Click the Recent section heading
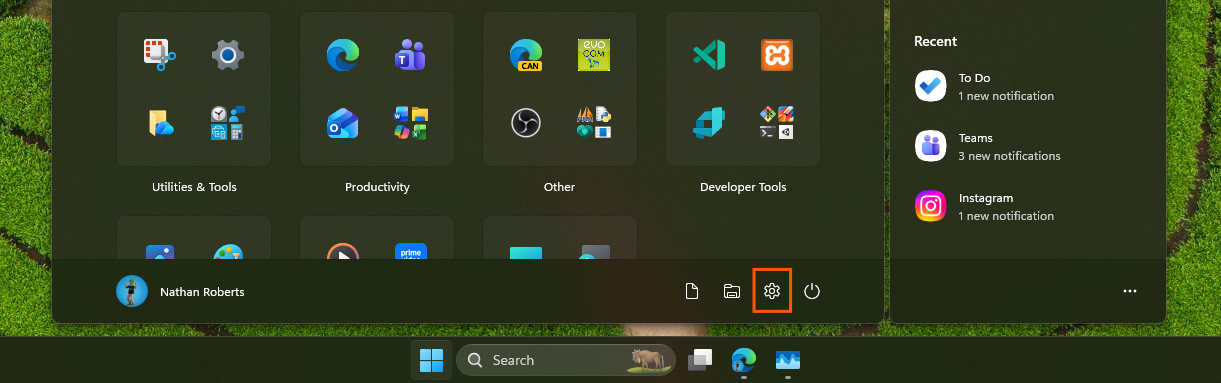The image size is (1221, 383). pyautogui.click(x=935, y=41)
